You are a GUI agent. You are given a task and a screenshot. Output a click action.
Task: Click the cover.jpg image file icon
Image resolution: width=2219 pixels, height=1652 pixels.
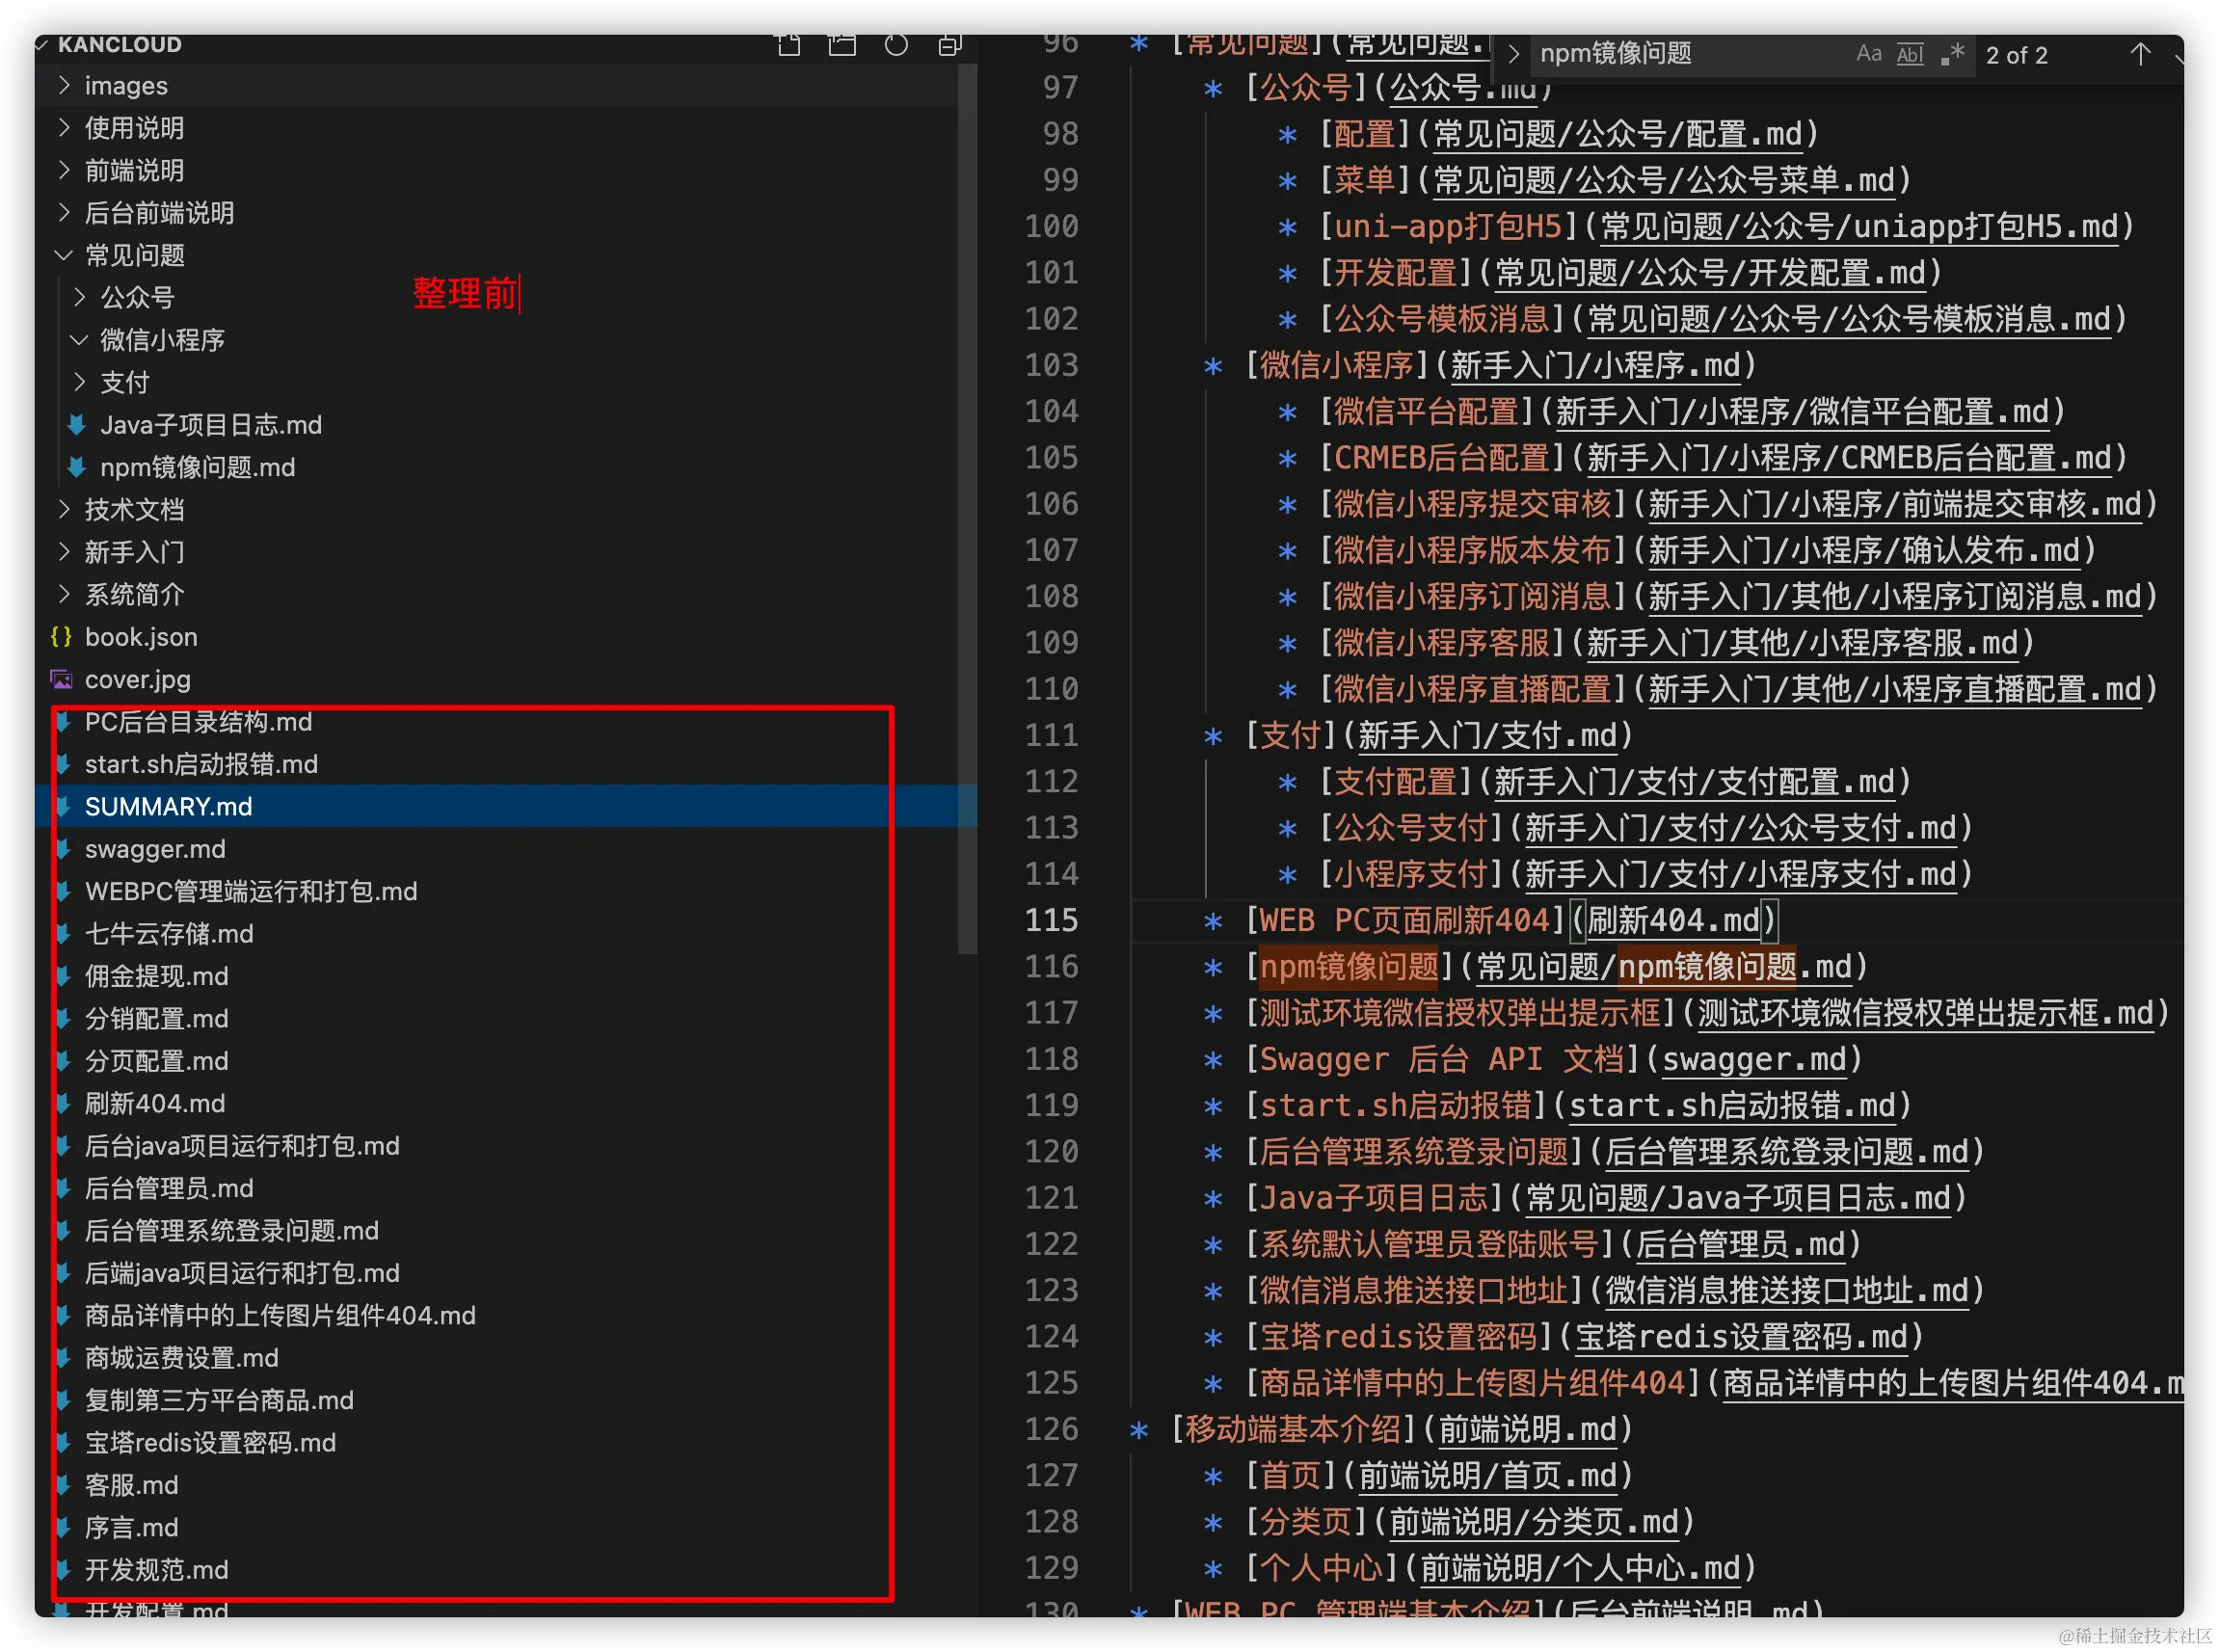click(x=61, y=680)
